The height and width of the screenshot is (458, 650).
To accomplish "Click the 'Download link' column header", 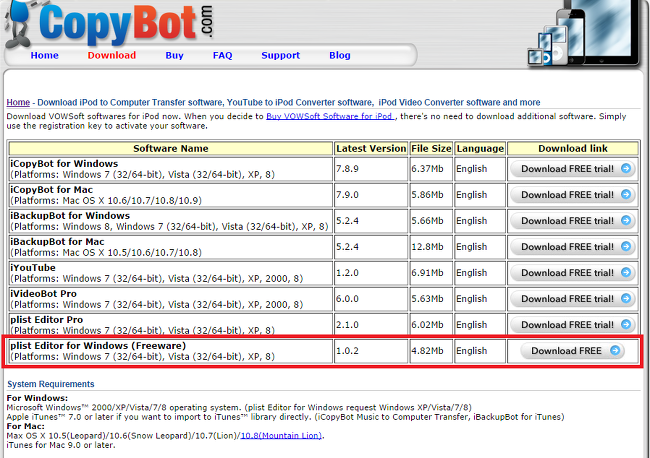I will coord(573,148).
